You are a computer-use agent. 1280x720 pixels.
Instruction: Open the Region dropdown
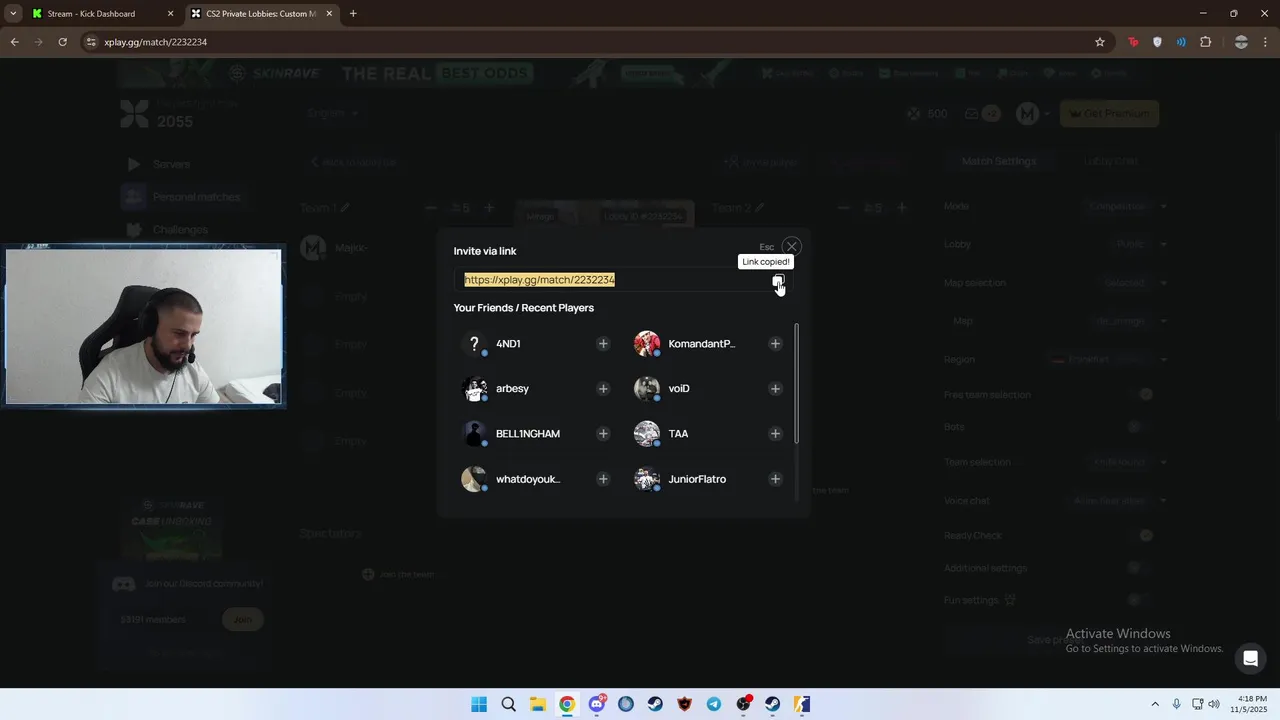(x=1109, y=359)
